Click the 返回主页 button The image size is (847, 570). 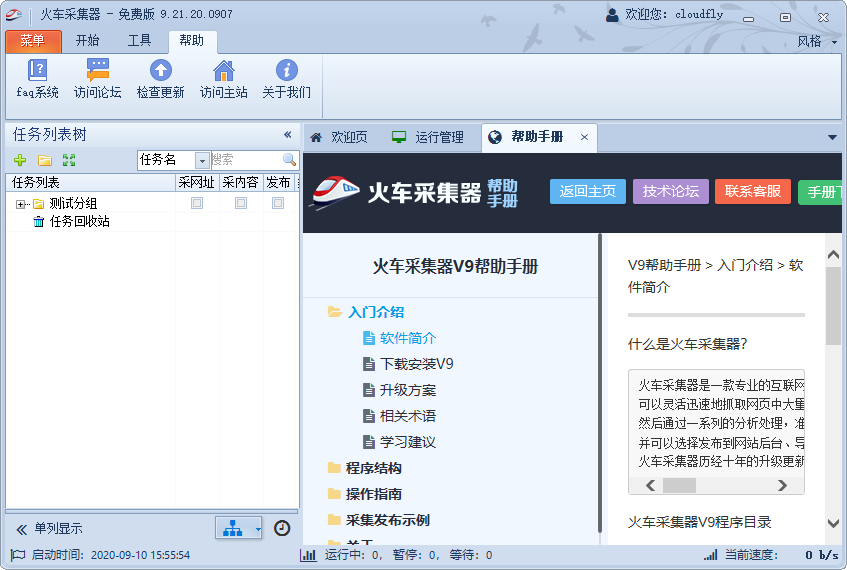point(588,191)
